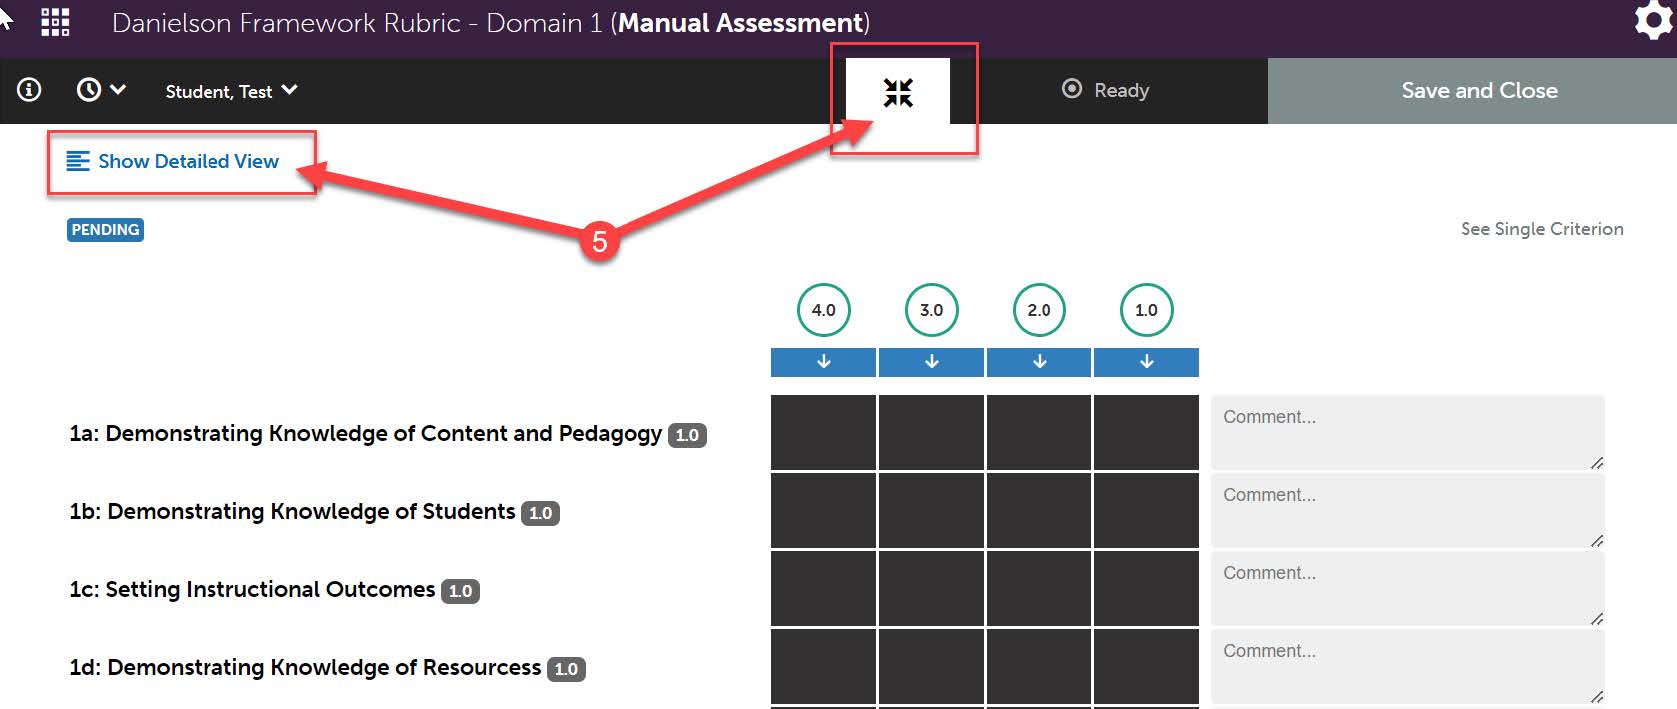This screenshot has width=1677, height=709.
Task: Open the apps grid menu icon
Action: point(55,22)
